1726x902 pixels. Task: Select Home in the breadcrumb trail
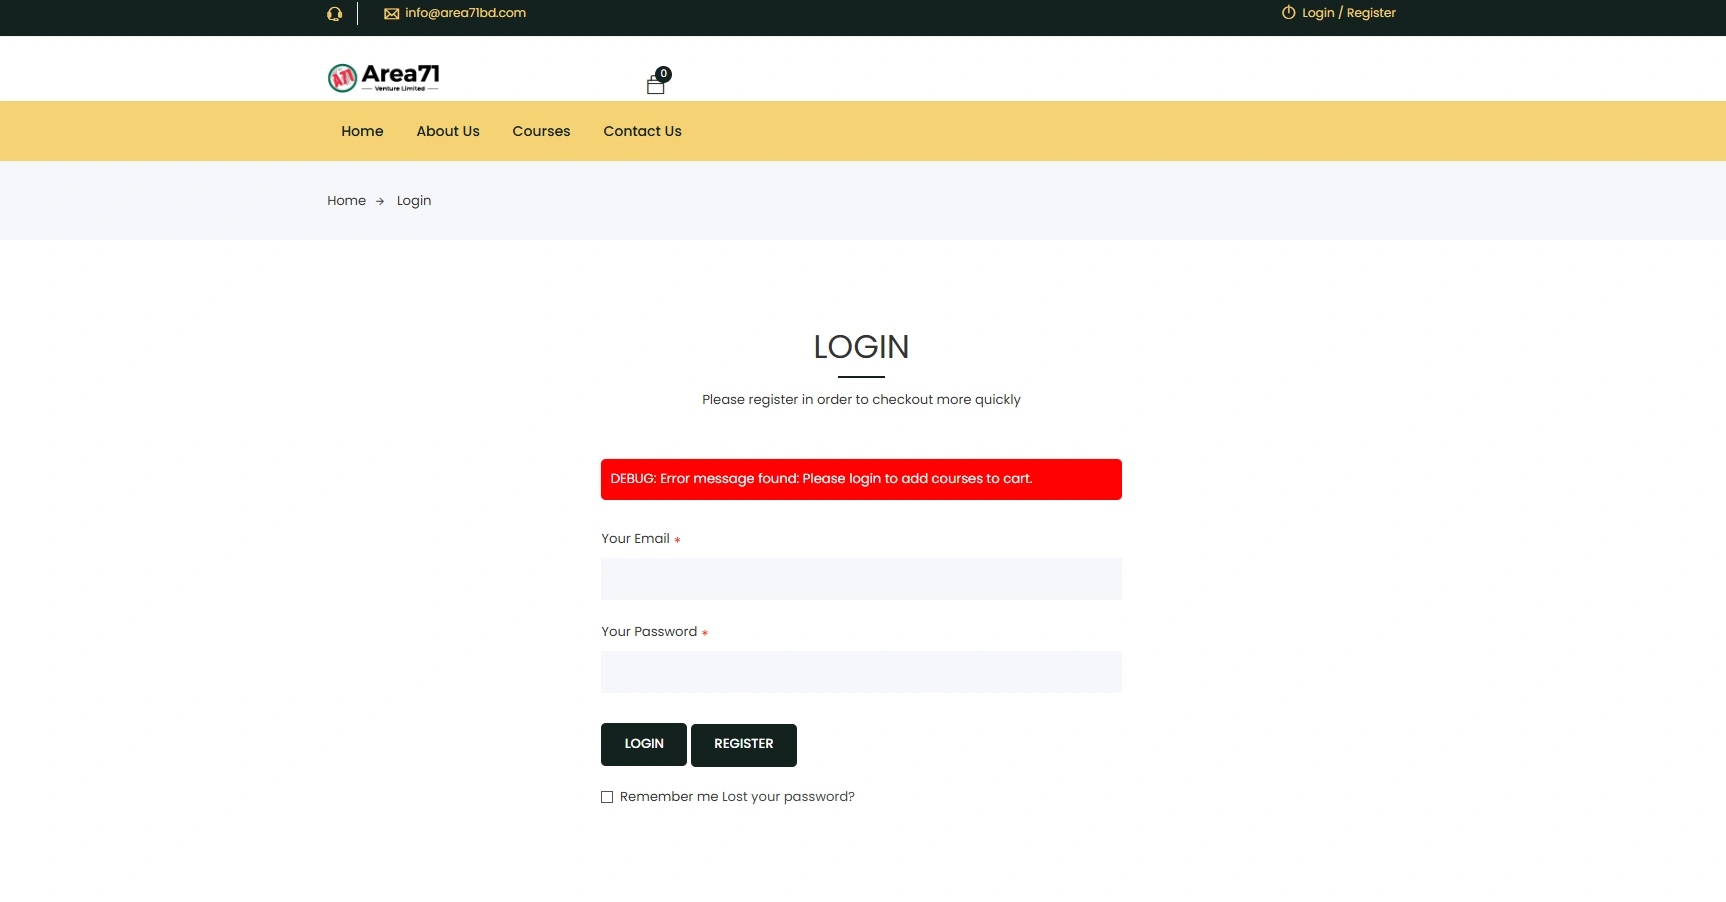pos(346,200)
